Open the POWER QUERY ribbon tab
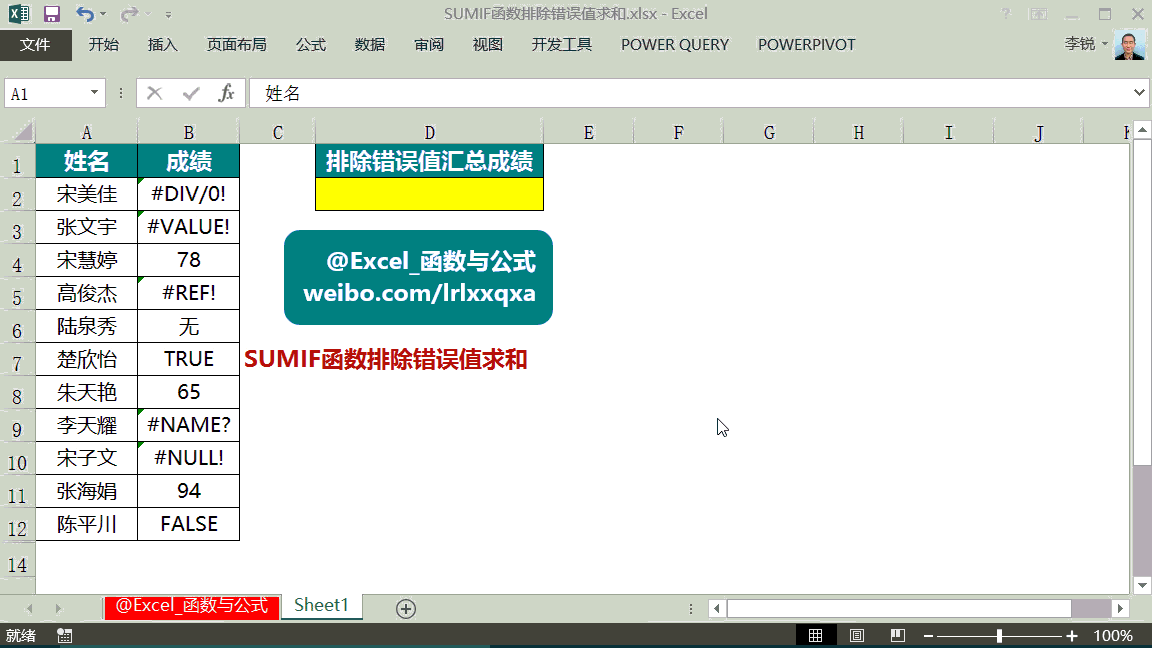Image resolution: width=1152 pixels, height=648 pixels. coord(674,45)
